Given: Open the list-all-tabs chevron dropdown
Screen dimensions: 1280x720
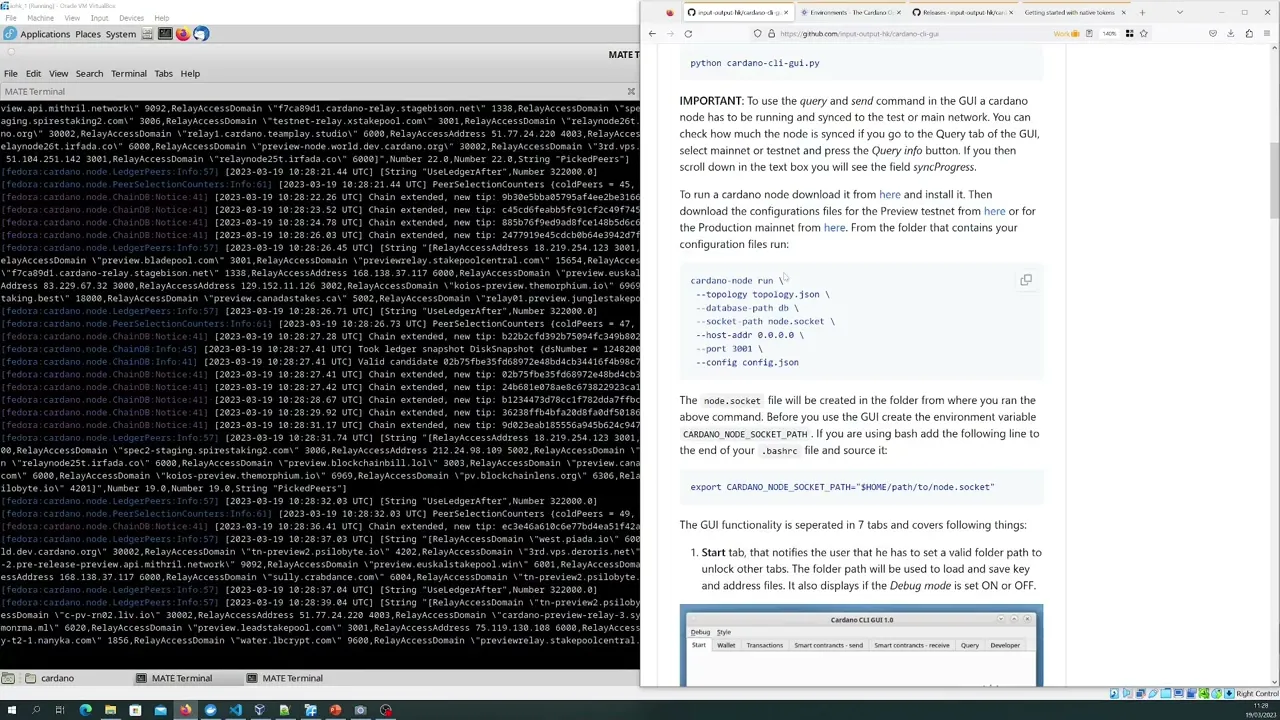Looking at the screenshot, I should (1178, 12).
